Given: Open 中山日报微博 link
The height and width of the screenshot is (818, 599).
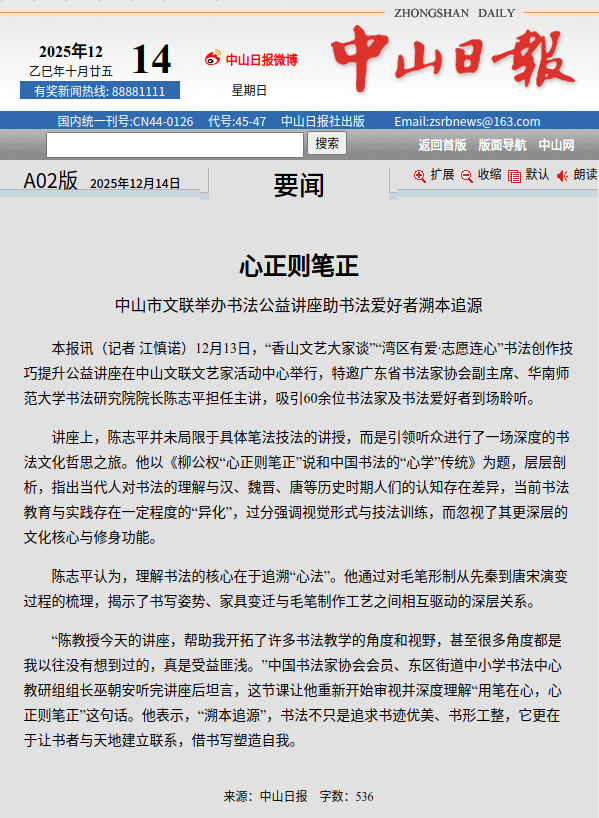Looking at the screenshot, I should pyautogui.click(x=261, y=59).
